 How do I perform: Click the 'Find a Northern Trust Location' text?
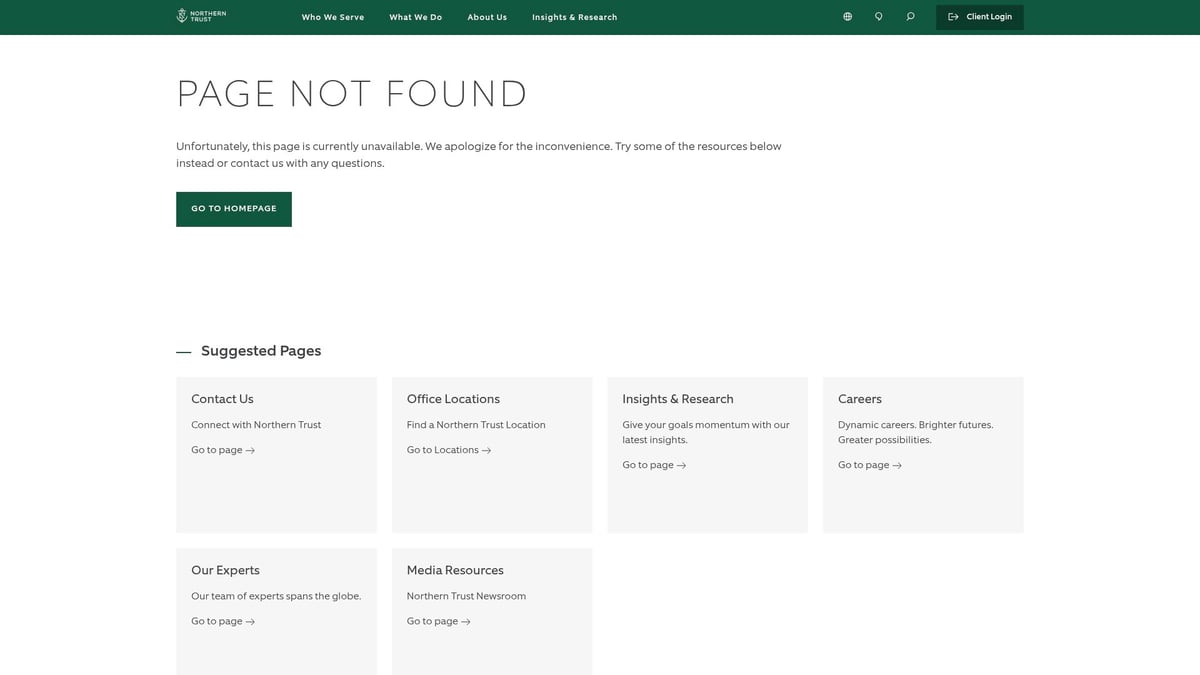[x=476, y=425]
